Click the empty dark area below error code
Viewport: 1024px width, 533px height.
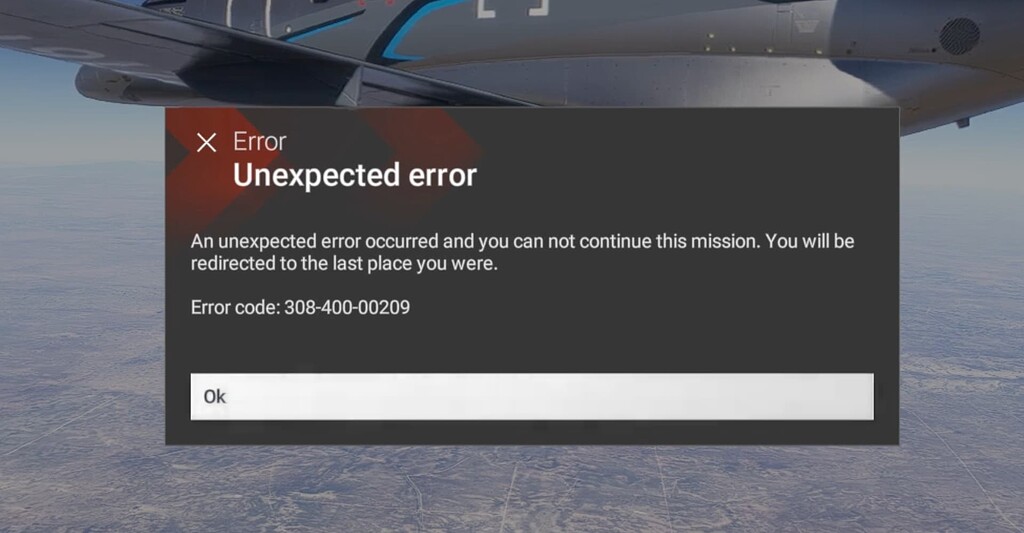coord(532,345)
